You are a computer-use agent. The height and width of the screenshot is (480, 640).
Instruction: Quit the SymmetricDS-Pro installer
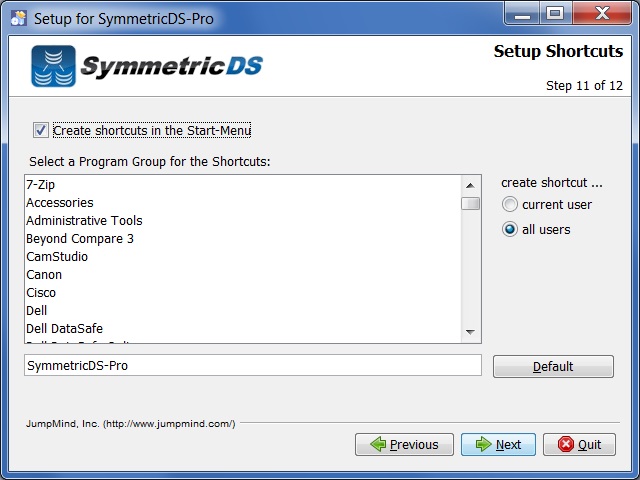tap(579, 444)
